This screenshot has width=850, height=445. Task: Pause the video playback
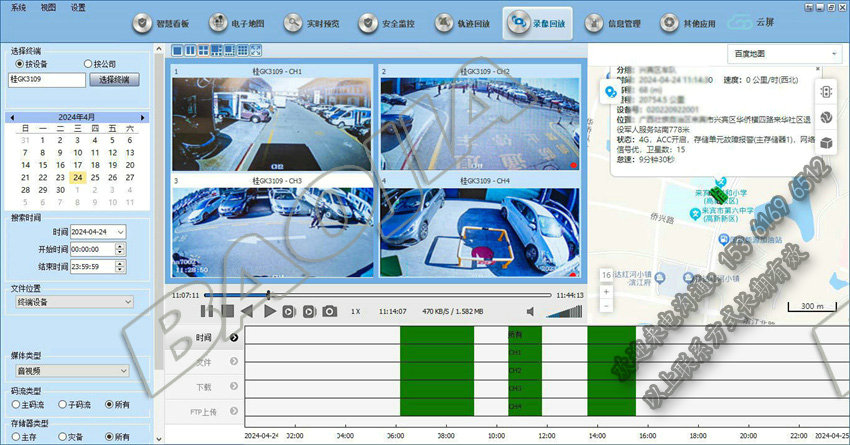point(208,312)
